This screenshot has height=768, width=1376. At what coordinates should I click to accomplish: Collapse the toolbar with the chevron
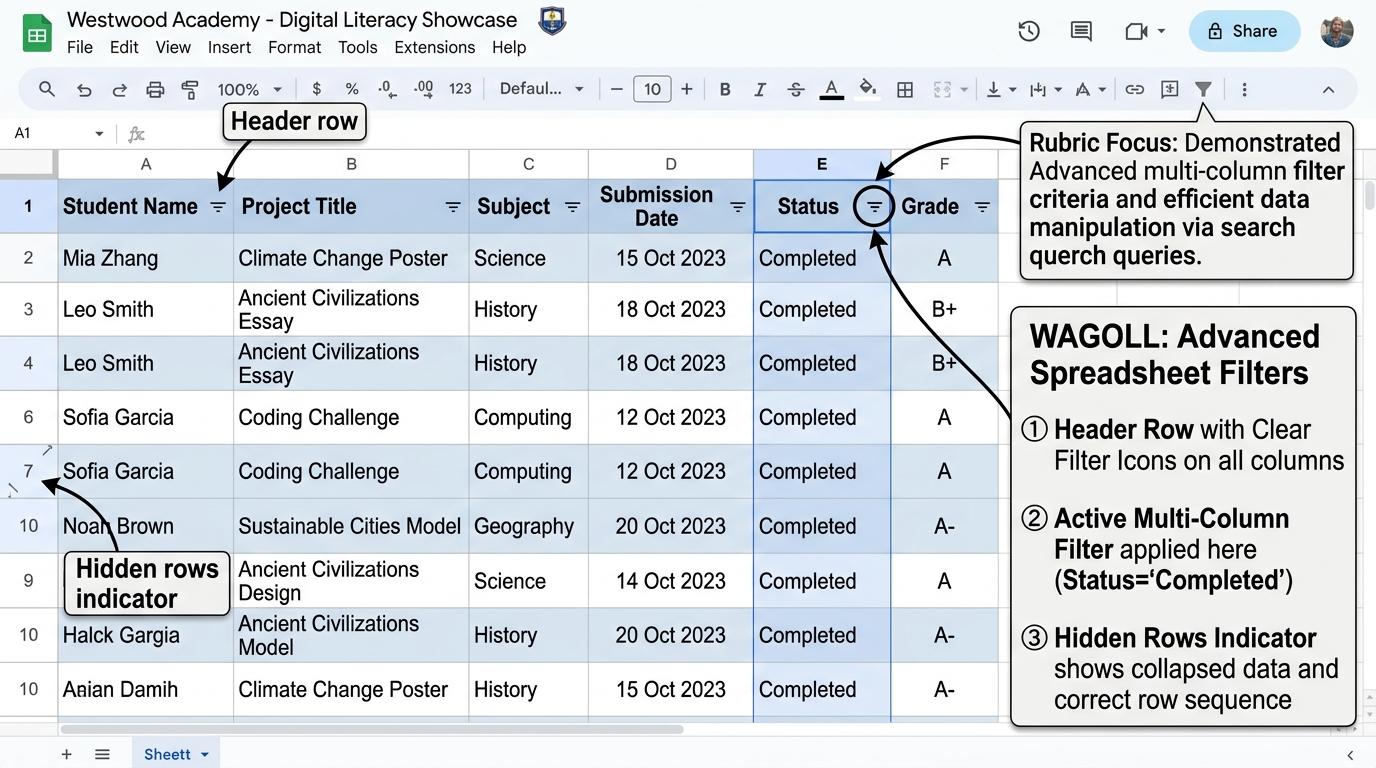1328,90
